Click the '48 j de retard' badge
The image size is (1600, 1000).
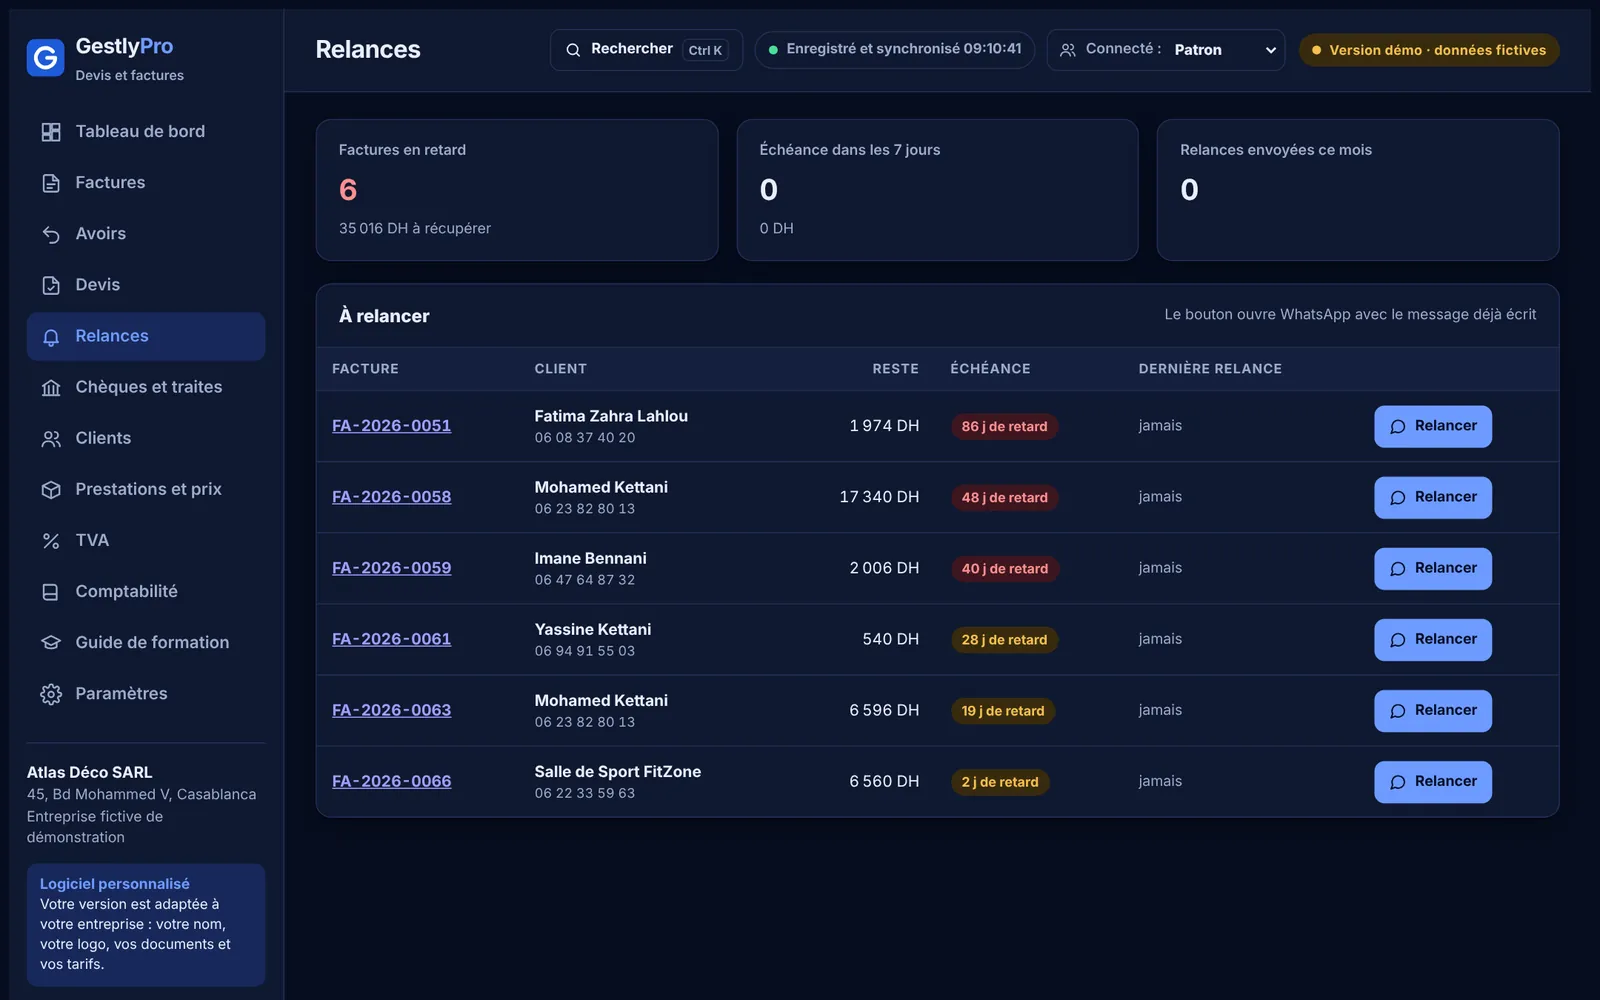point(1004,498)
